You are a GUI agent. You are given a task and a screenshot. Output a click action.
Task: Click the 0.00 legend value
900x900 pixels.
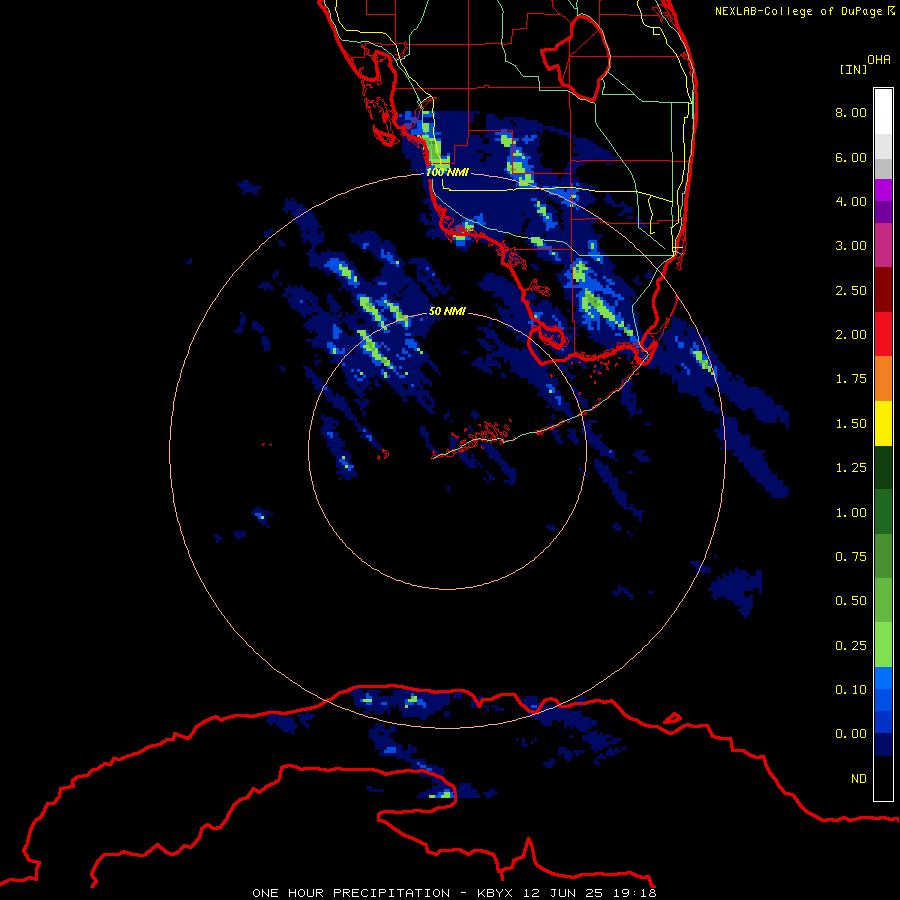[x=851, y=734]
